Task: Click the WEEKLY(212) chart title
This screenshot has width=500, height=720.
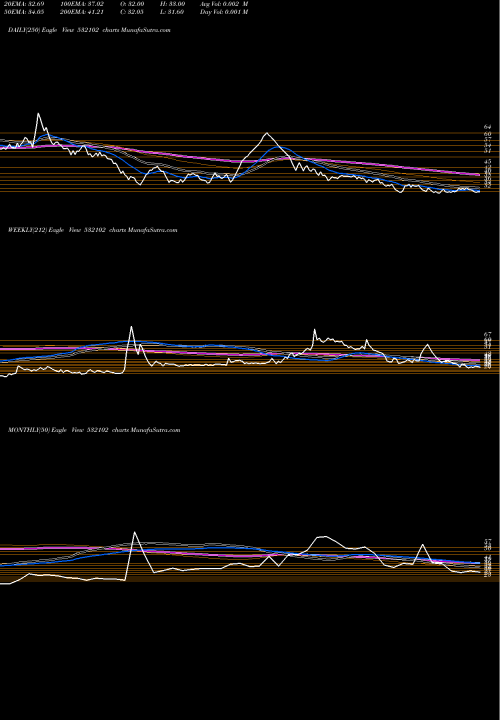Action: coord(92,230)
